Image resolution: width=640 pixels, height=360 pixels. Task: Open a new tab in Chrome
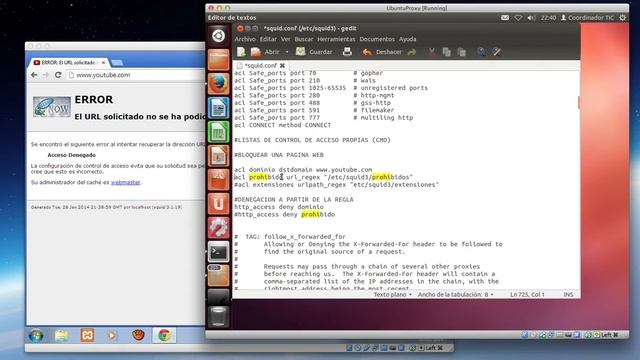coord(117,62)
